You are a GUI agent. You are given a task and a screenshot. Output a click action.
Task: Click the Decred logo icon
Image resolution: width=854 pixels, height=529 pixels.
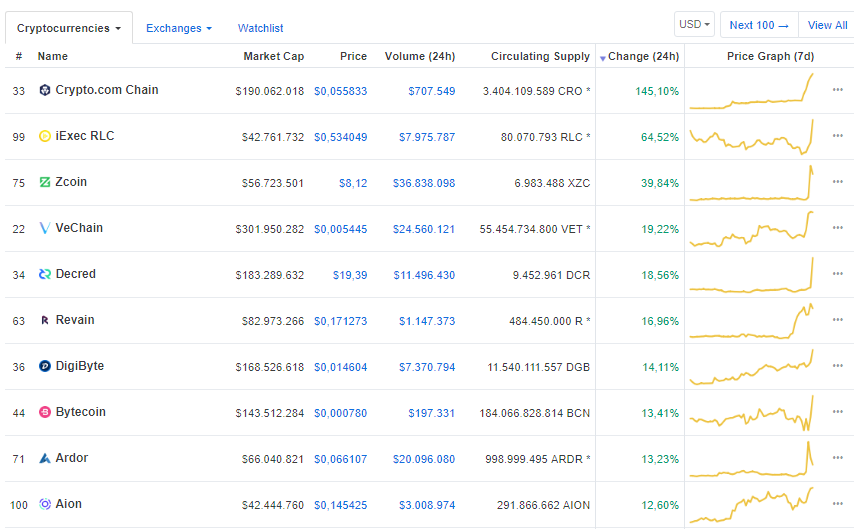45,274
